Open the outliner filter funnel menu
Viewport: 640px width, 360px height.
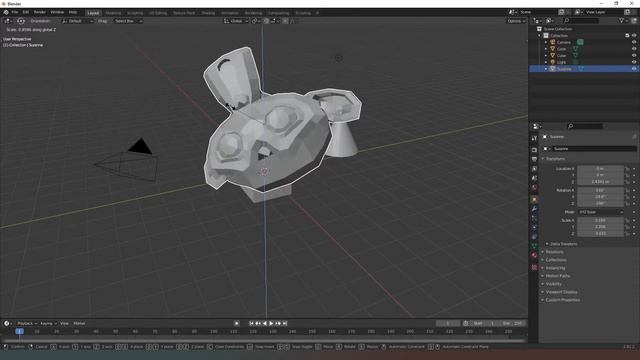pyautogui.click(x=623, y=20)
